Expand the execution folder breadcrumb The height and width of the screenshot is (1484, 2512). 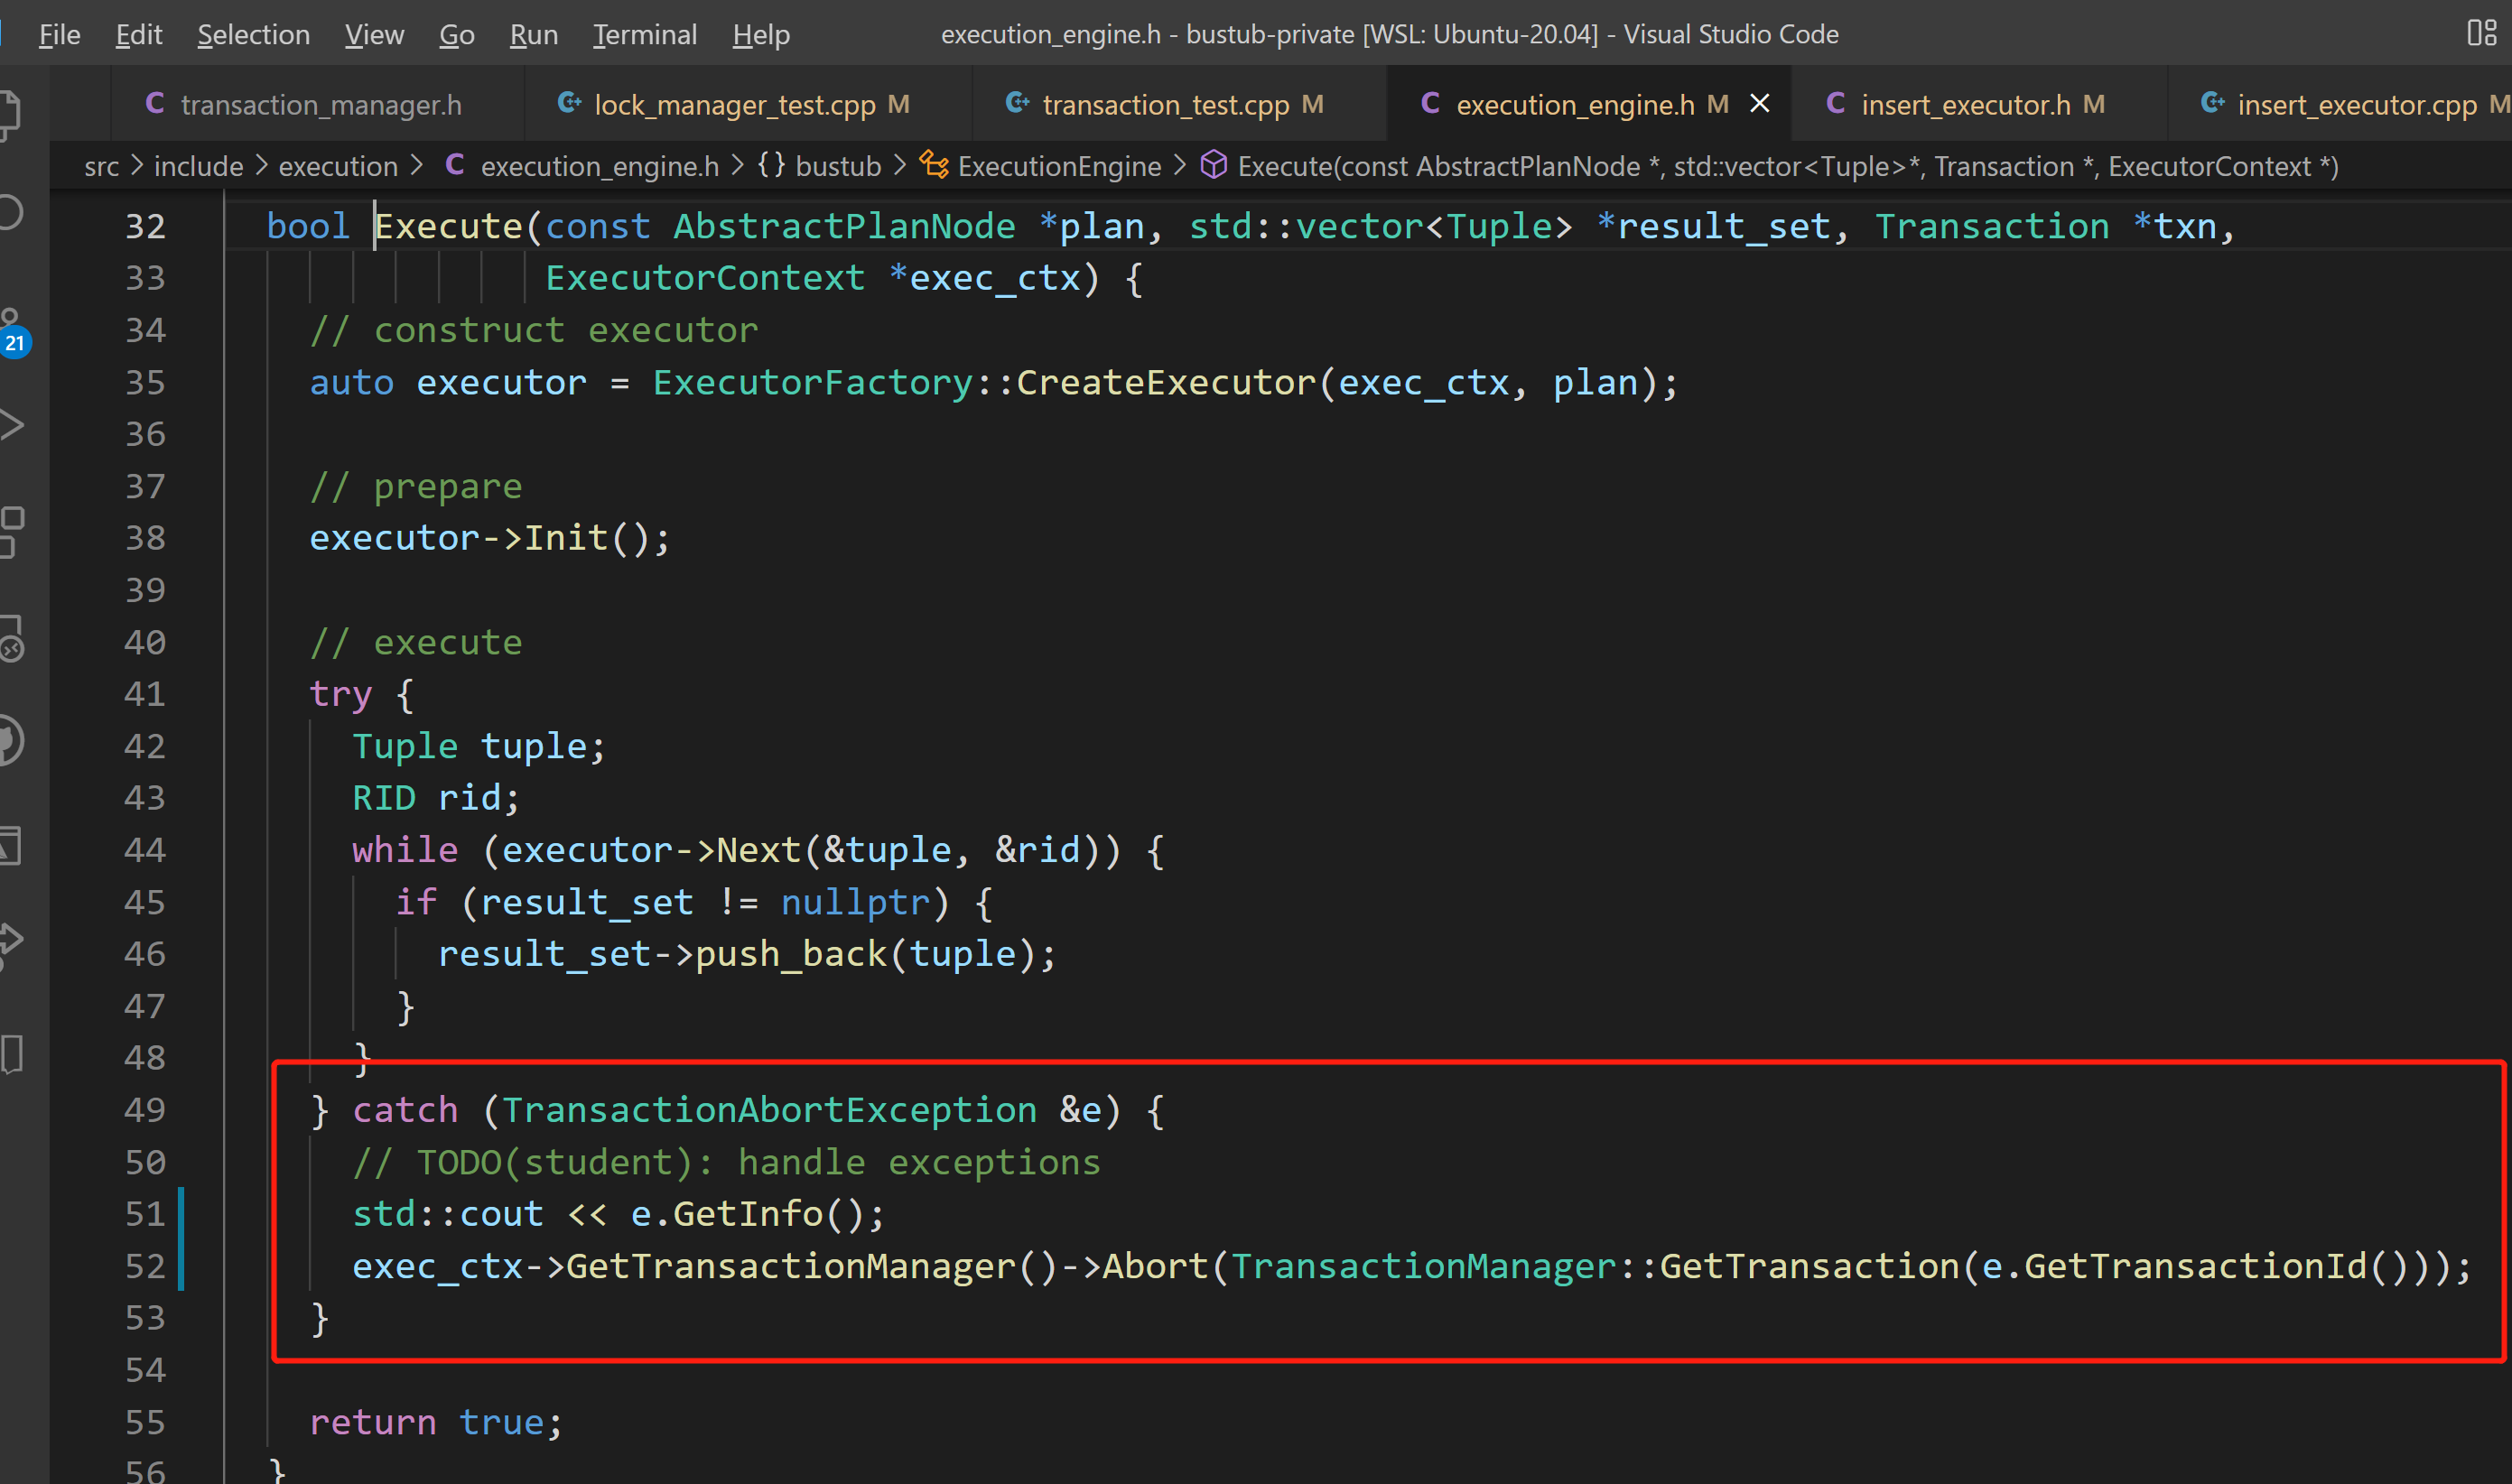(337, 166)
